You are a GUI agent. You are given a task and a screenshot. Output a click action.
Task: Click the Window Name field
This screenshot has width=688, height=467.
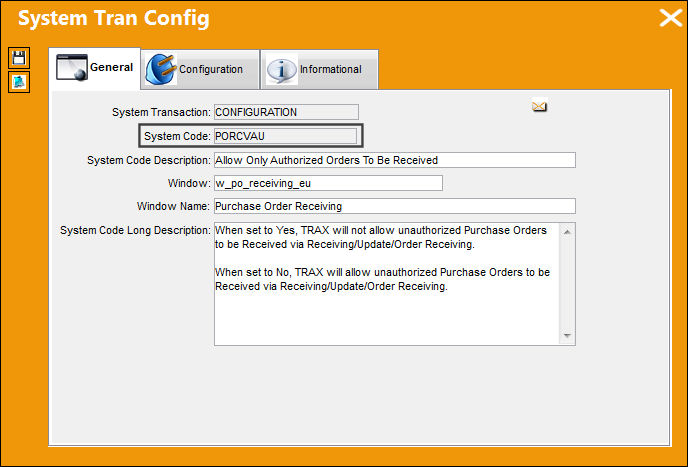point(395,206)
